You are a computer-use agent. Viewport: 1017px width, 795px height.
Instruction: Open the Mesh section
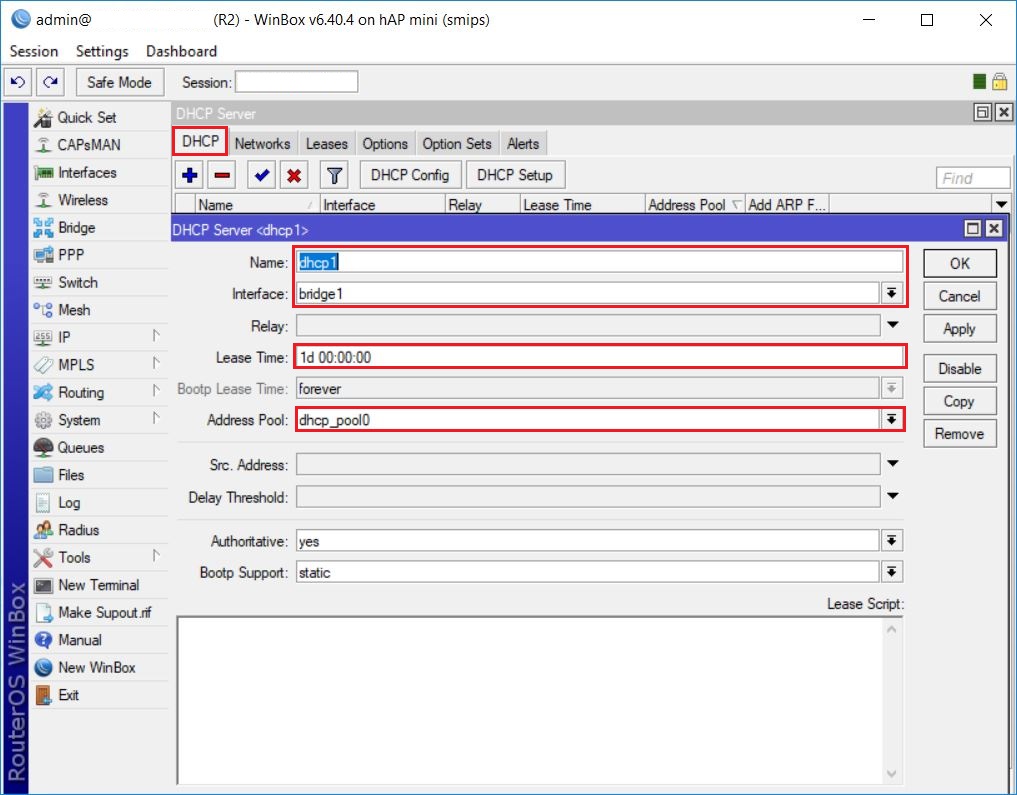point(74,310)
